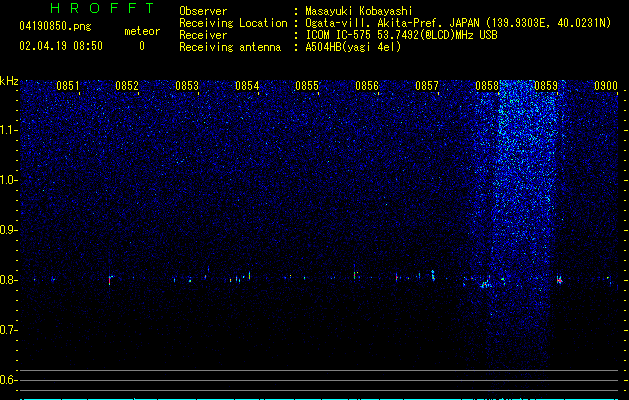Click the 0856 time marker
Viewport: 629px width, 400px height.
367,86
